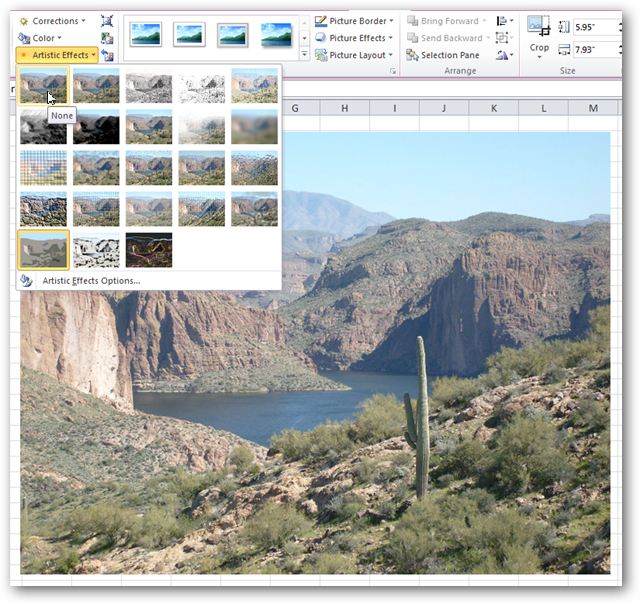
Task: Apply the Chalk Sketch black-and-white effect
Action: [43, 127]
